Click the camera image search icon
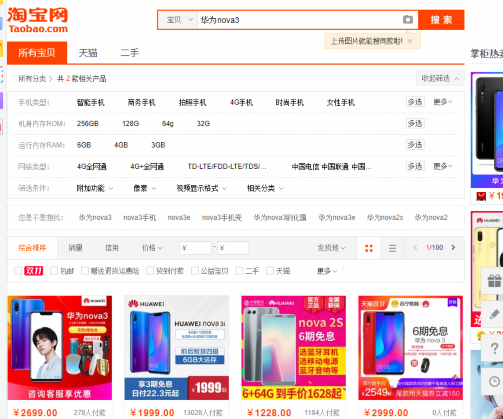Screen dimensions: 503x419 (407, 19)
